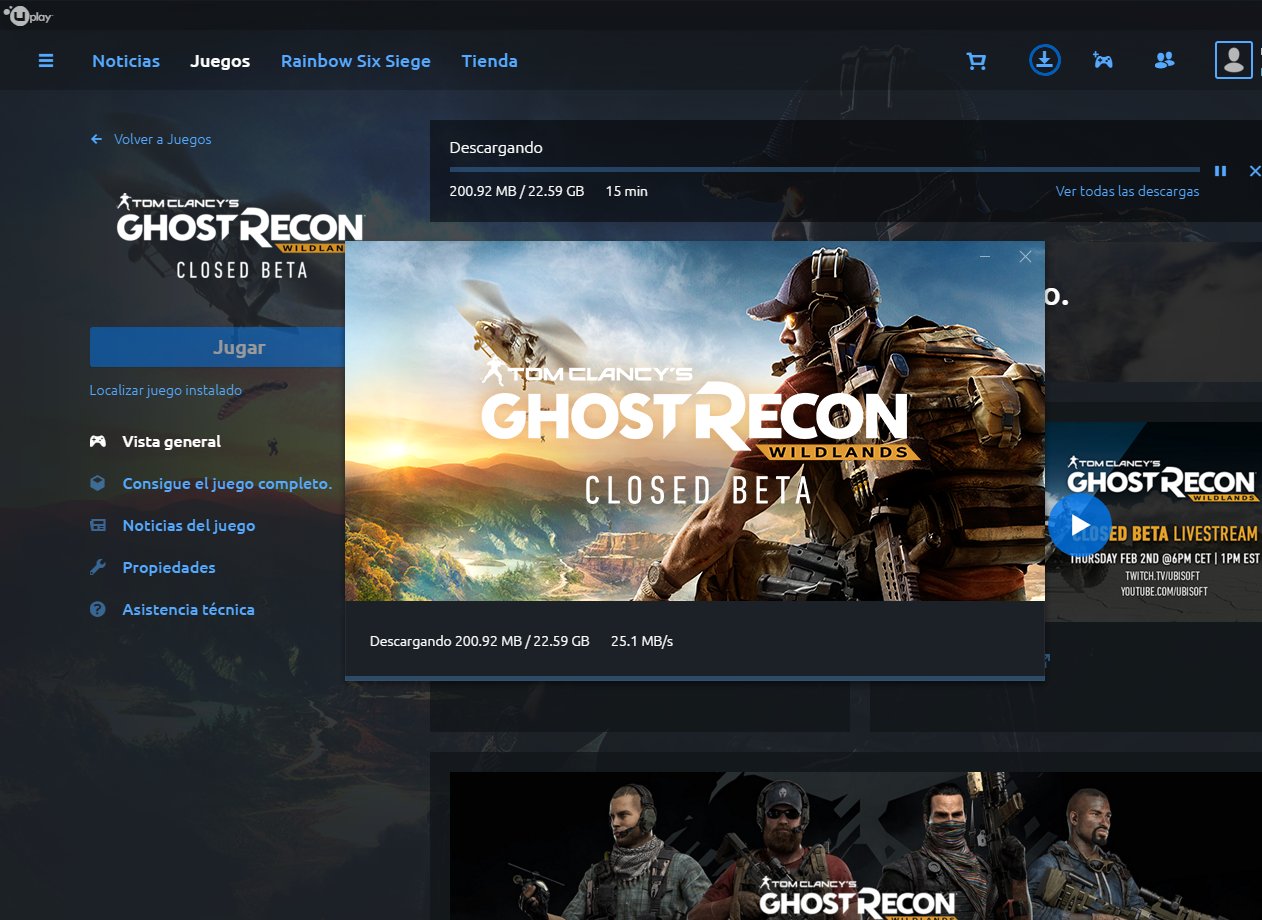Click the help icon beside Asistencia técnica
Screen dimensions: 1262x920
(x=98, y=609)
